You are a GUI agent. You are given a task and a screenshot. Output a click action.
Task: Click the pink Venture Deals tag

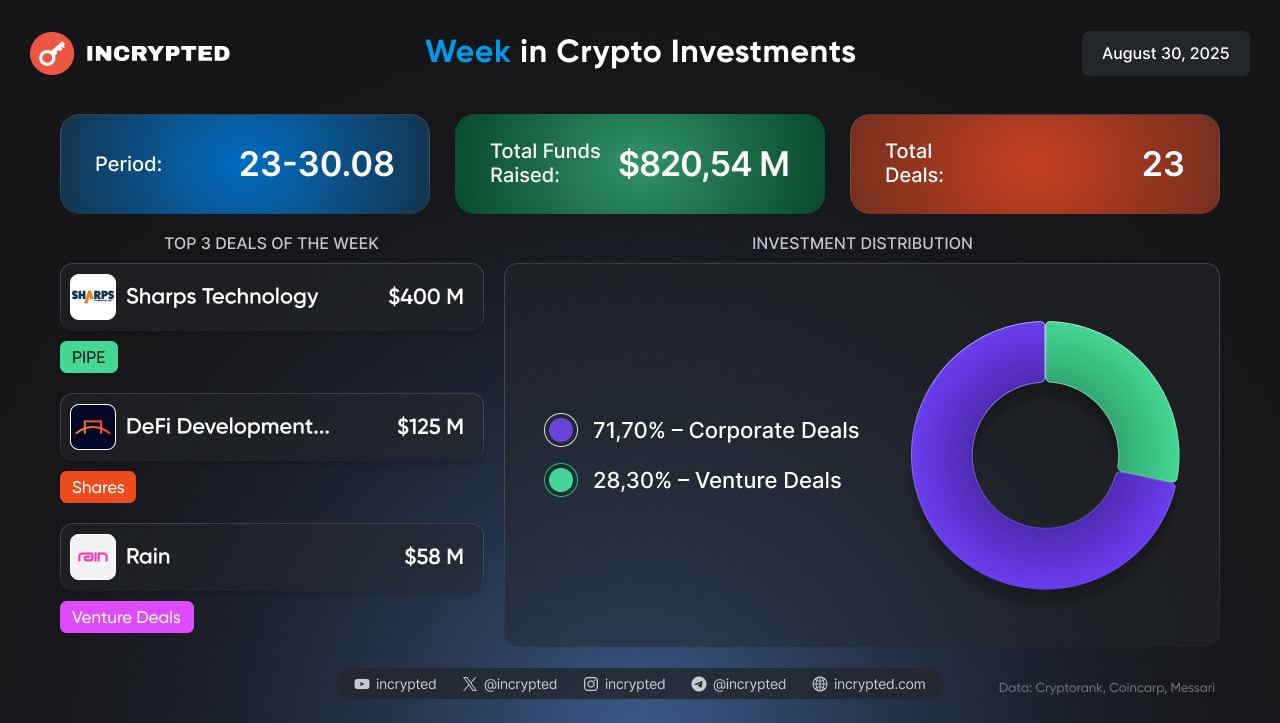(x=126, y=617)
